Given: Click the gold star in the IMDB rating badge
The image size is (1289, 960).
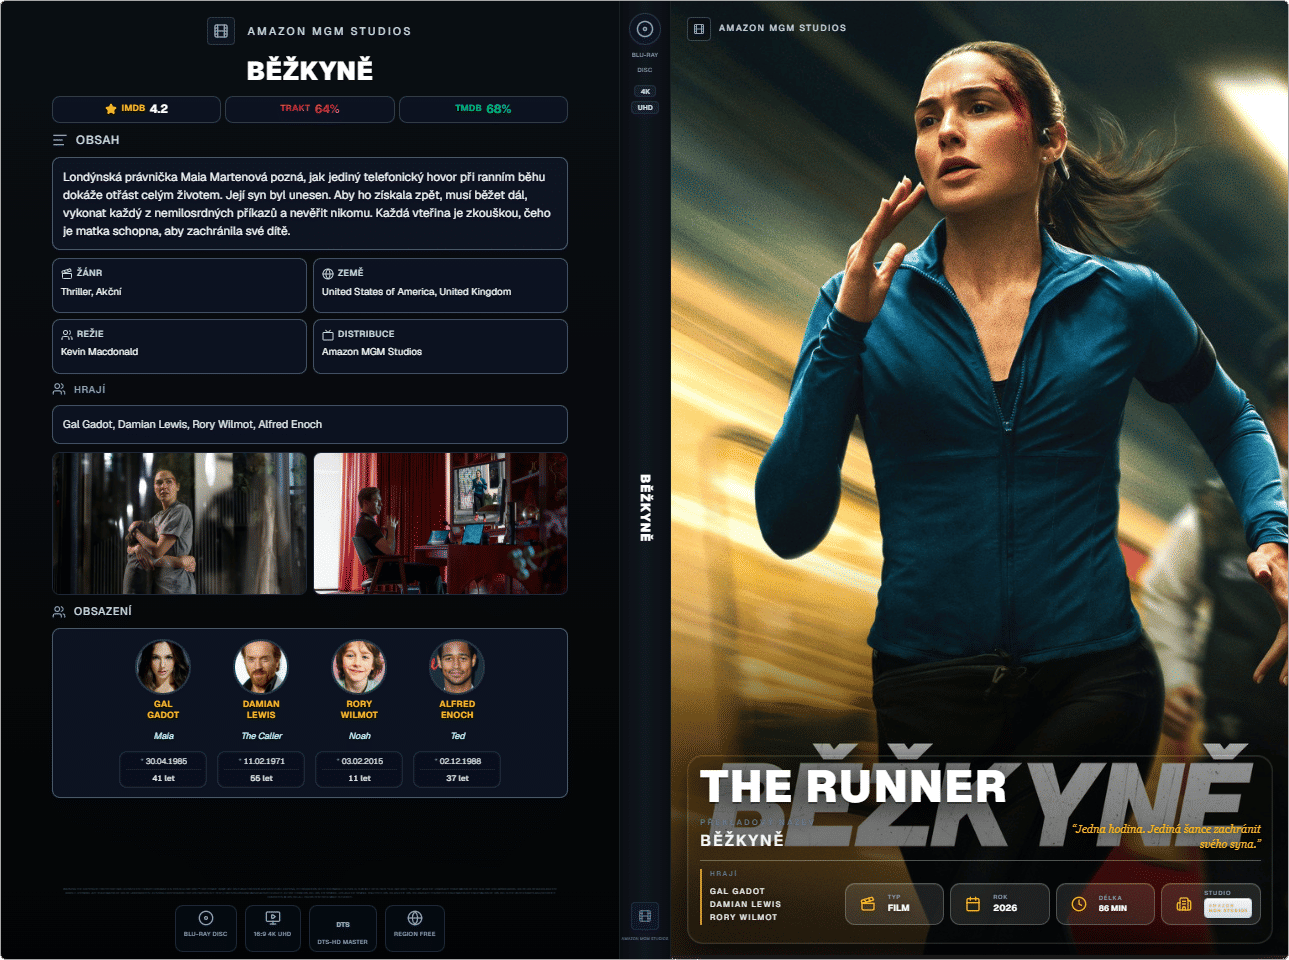Looking at the screenshot, I should [x=110, y=109].
